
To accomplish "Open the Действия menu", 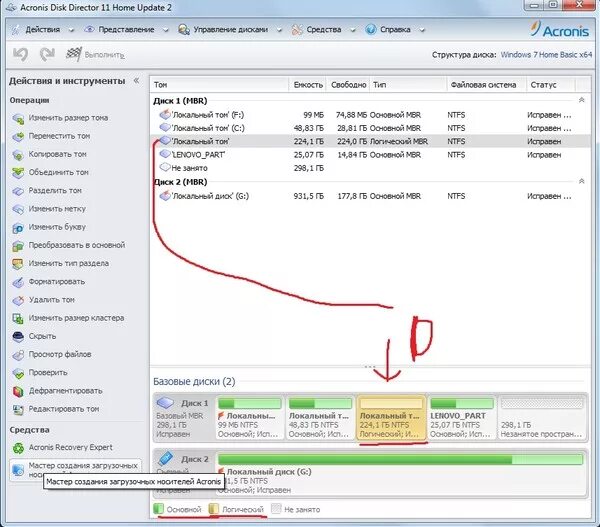I will click(x=42, y=29).
